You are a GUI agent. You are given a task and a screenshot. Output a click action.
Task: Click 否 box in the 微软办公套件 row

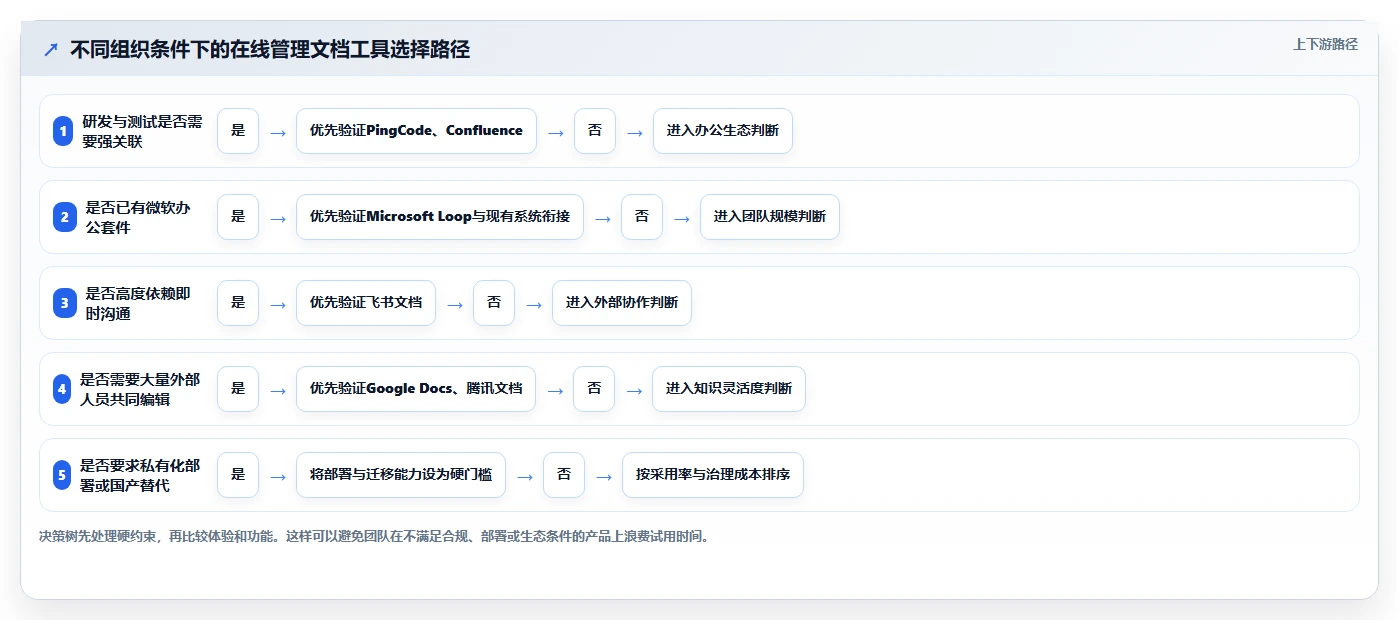coord(642,217)
